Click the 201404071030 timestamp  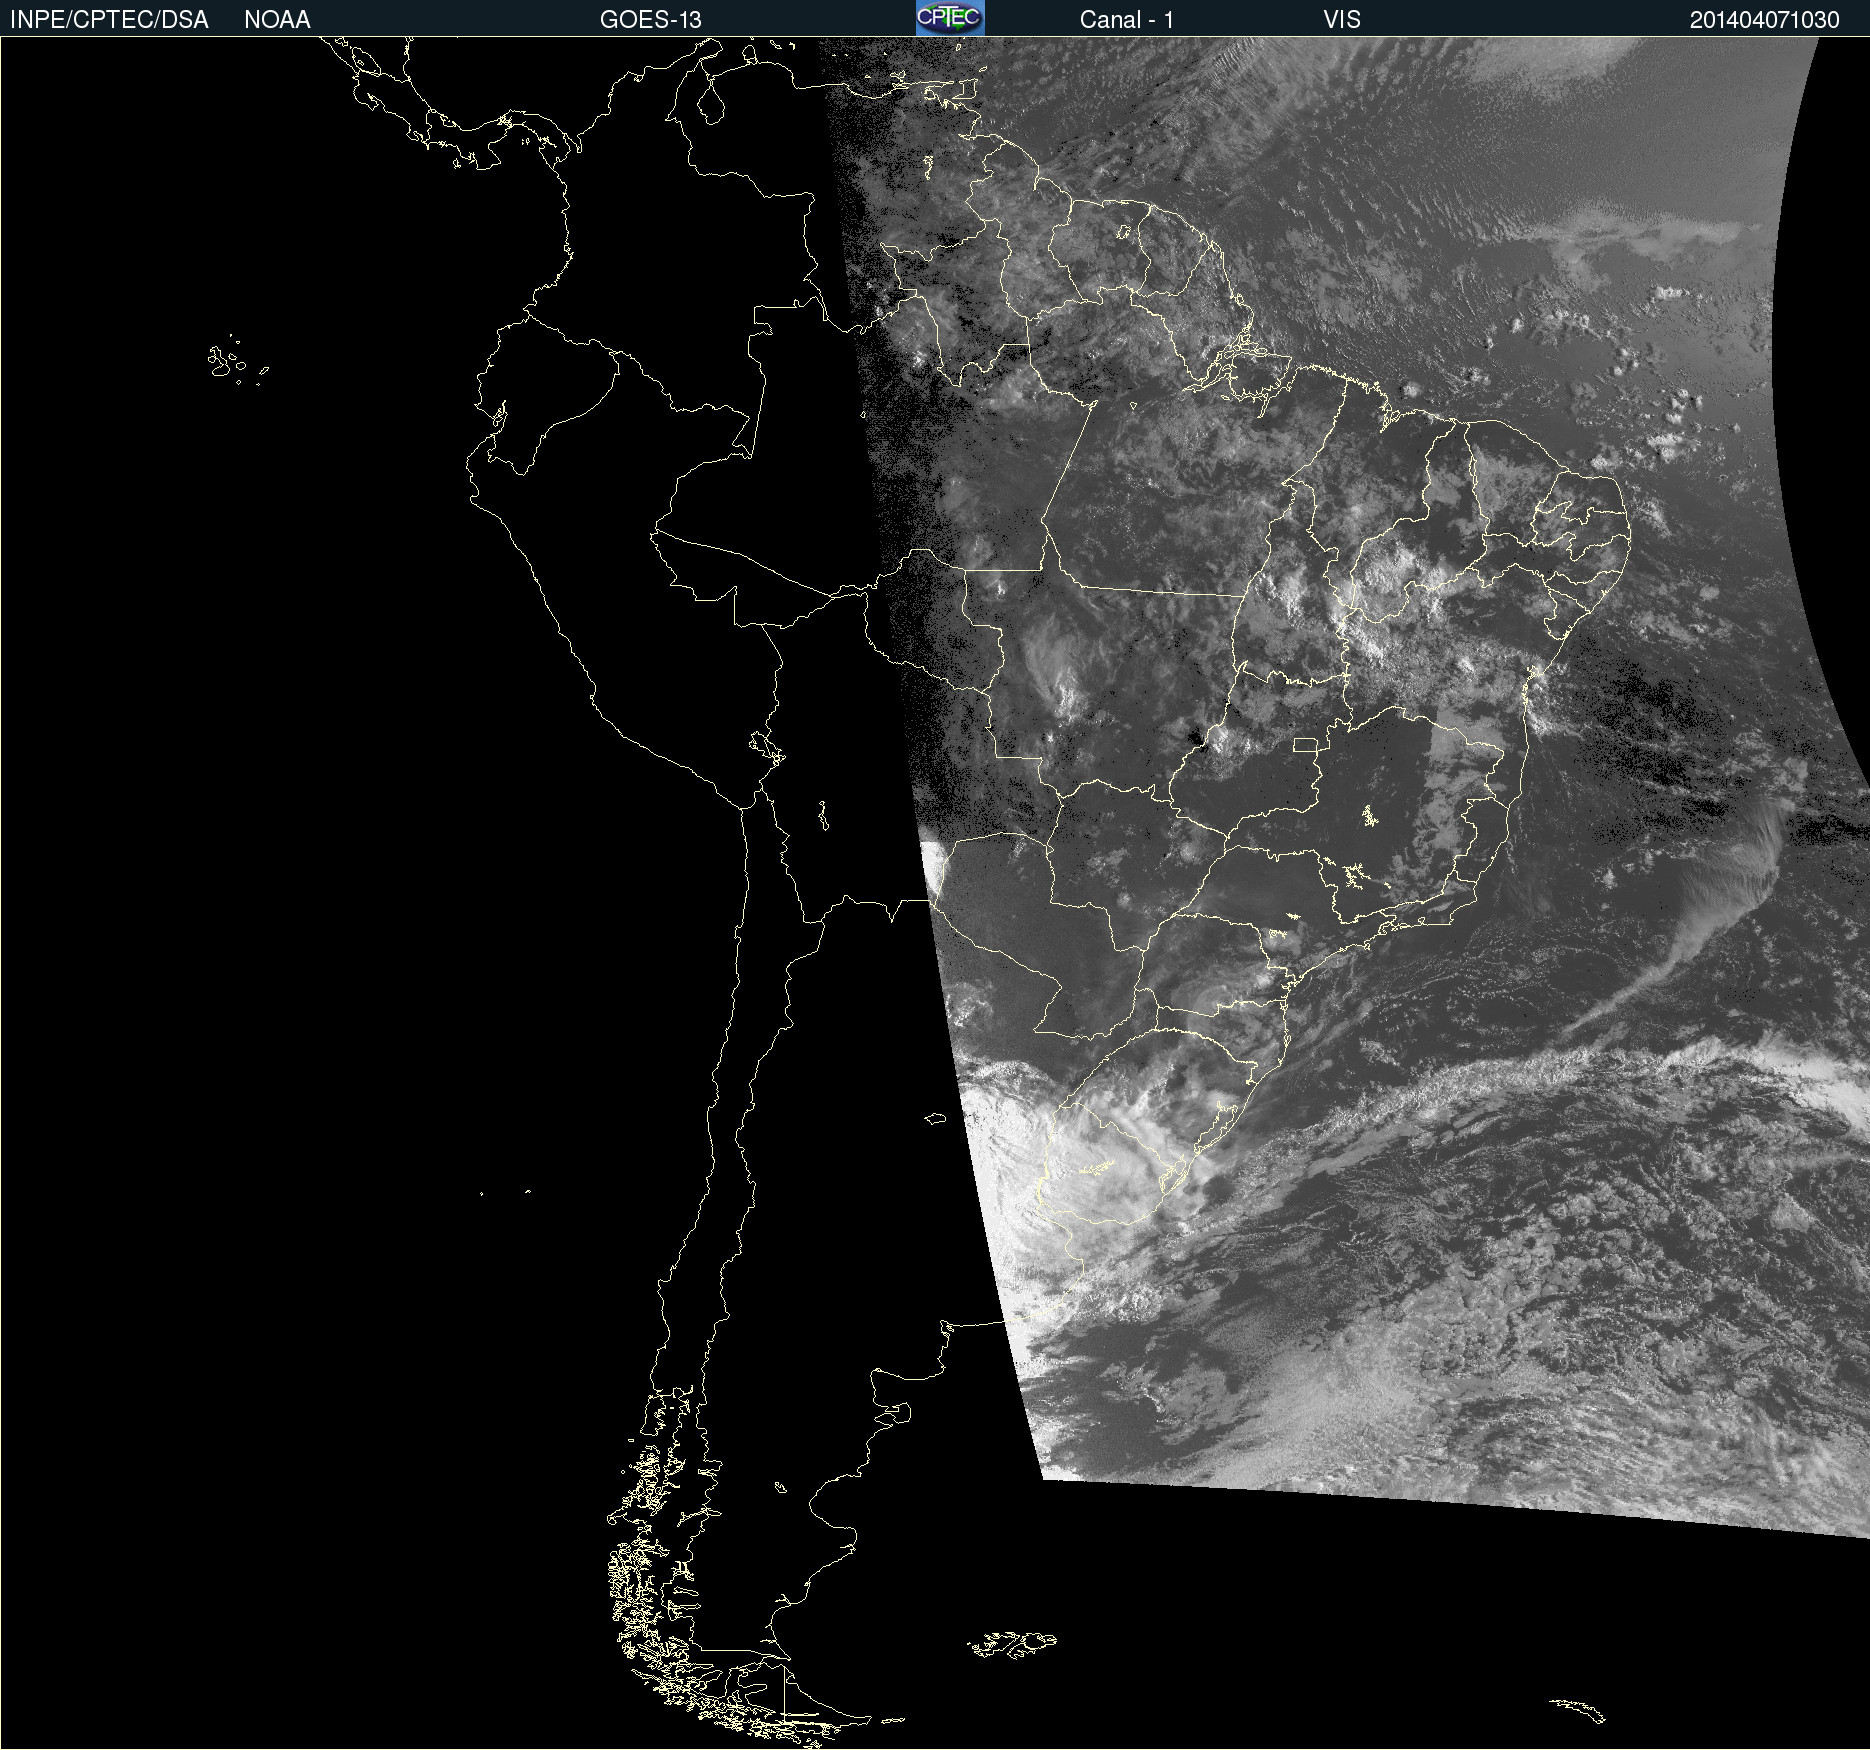(x=1765, y=20)
